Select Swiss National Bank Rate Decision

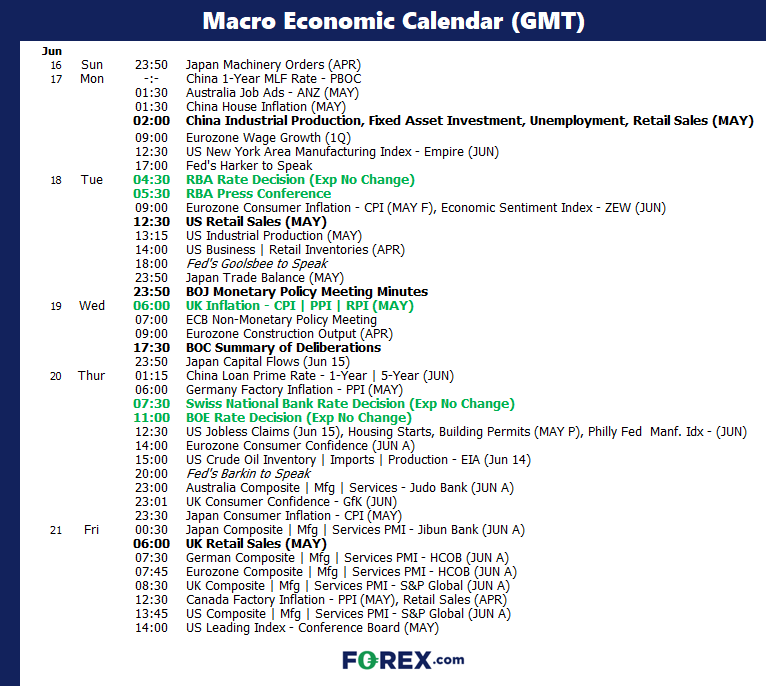[350, 404]
